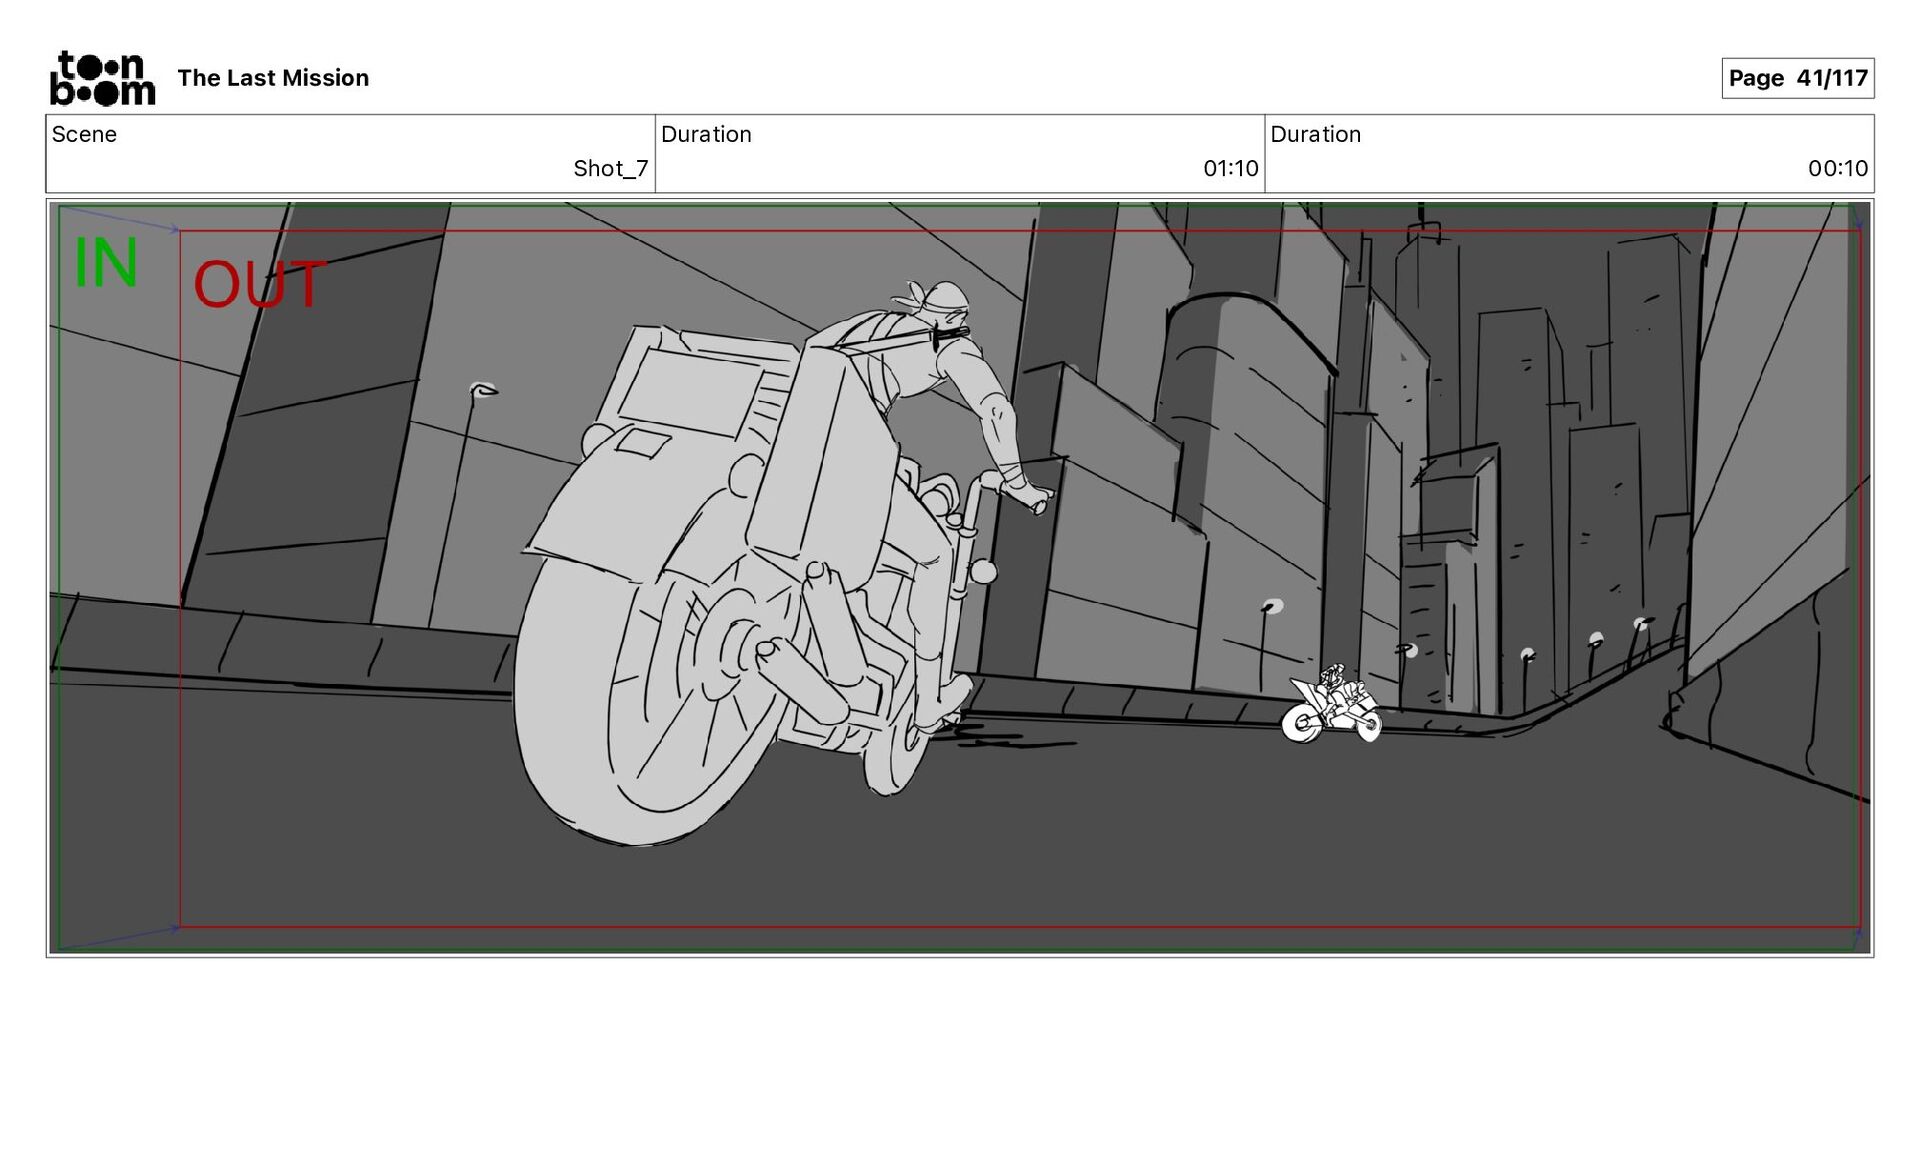Click the Duration label above '00:10'

click(1315, 134)
